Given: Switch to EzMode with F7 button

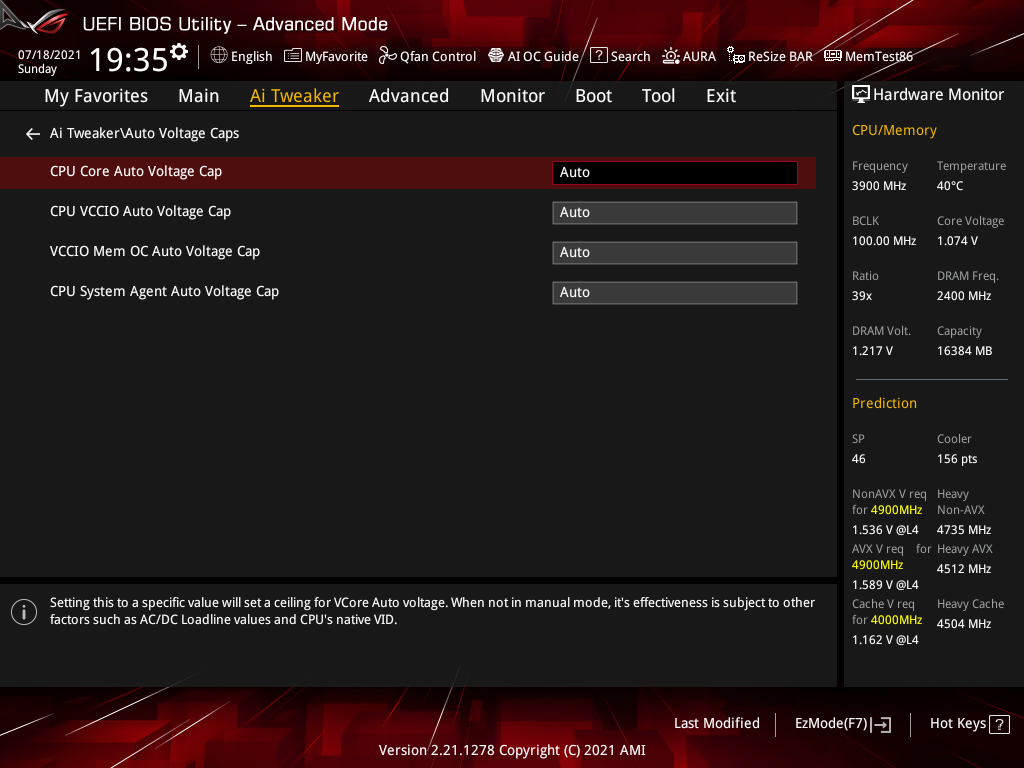Looking at the screenshot, I should point(842,723).
